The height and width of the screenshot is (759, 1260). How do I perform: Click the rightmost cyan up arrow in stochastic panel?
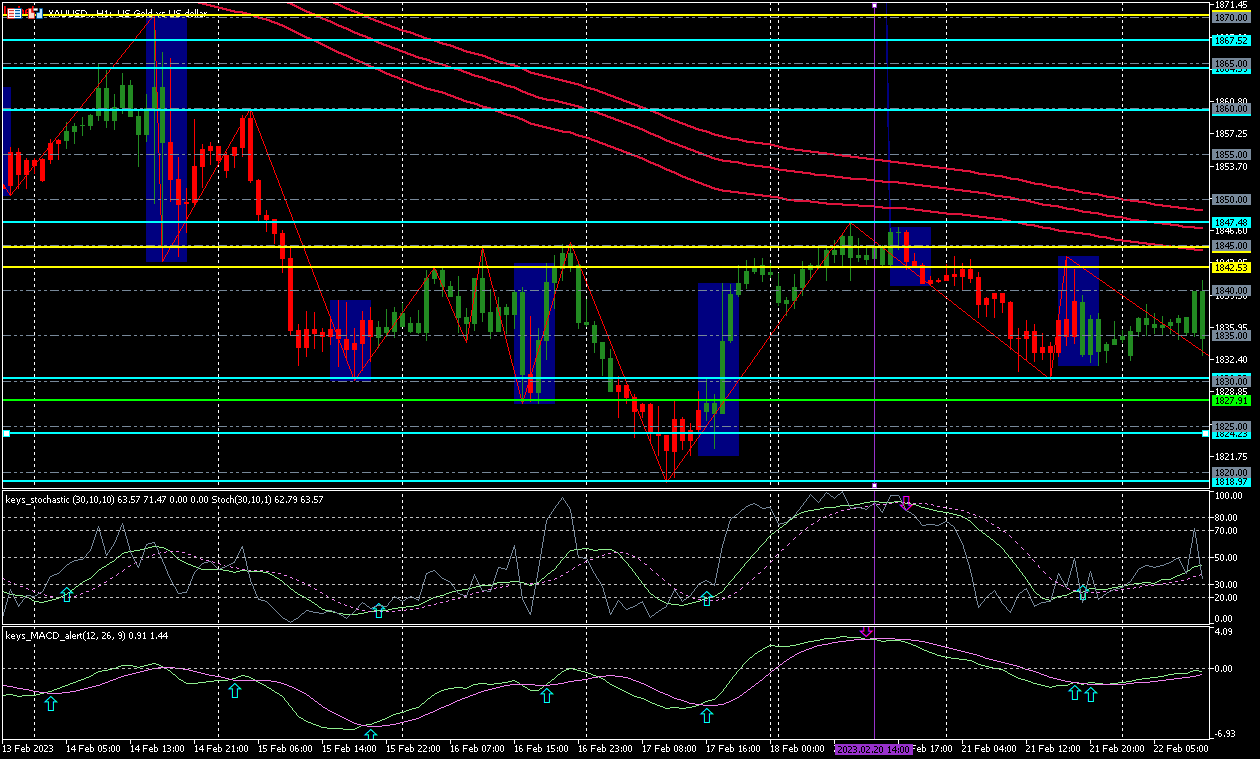pos(1082,593)
